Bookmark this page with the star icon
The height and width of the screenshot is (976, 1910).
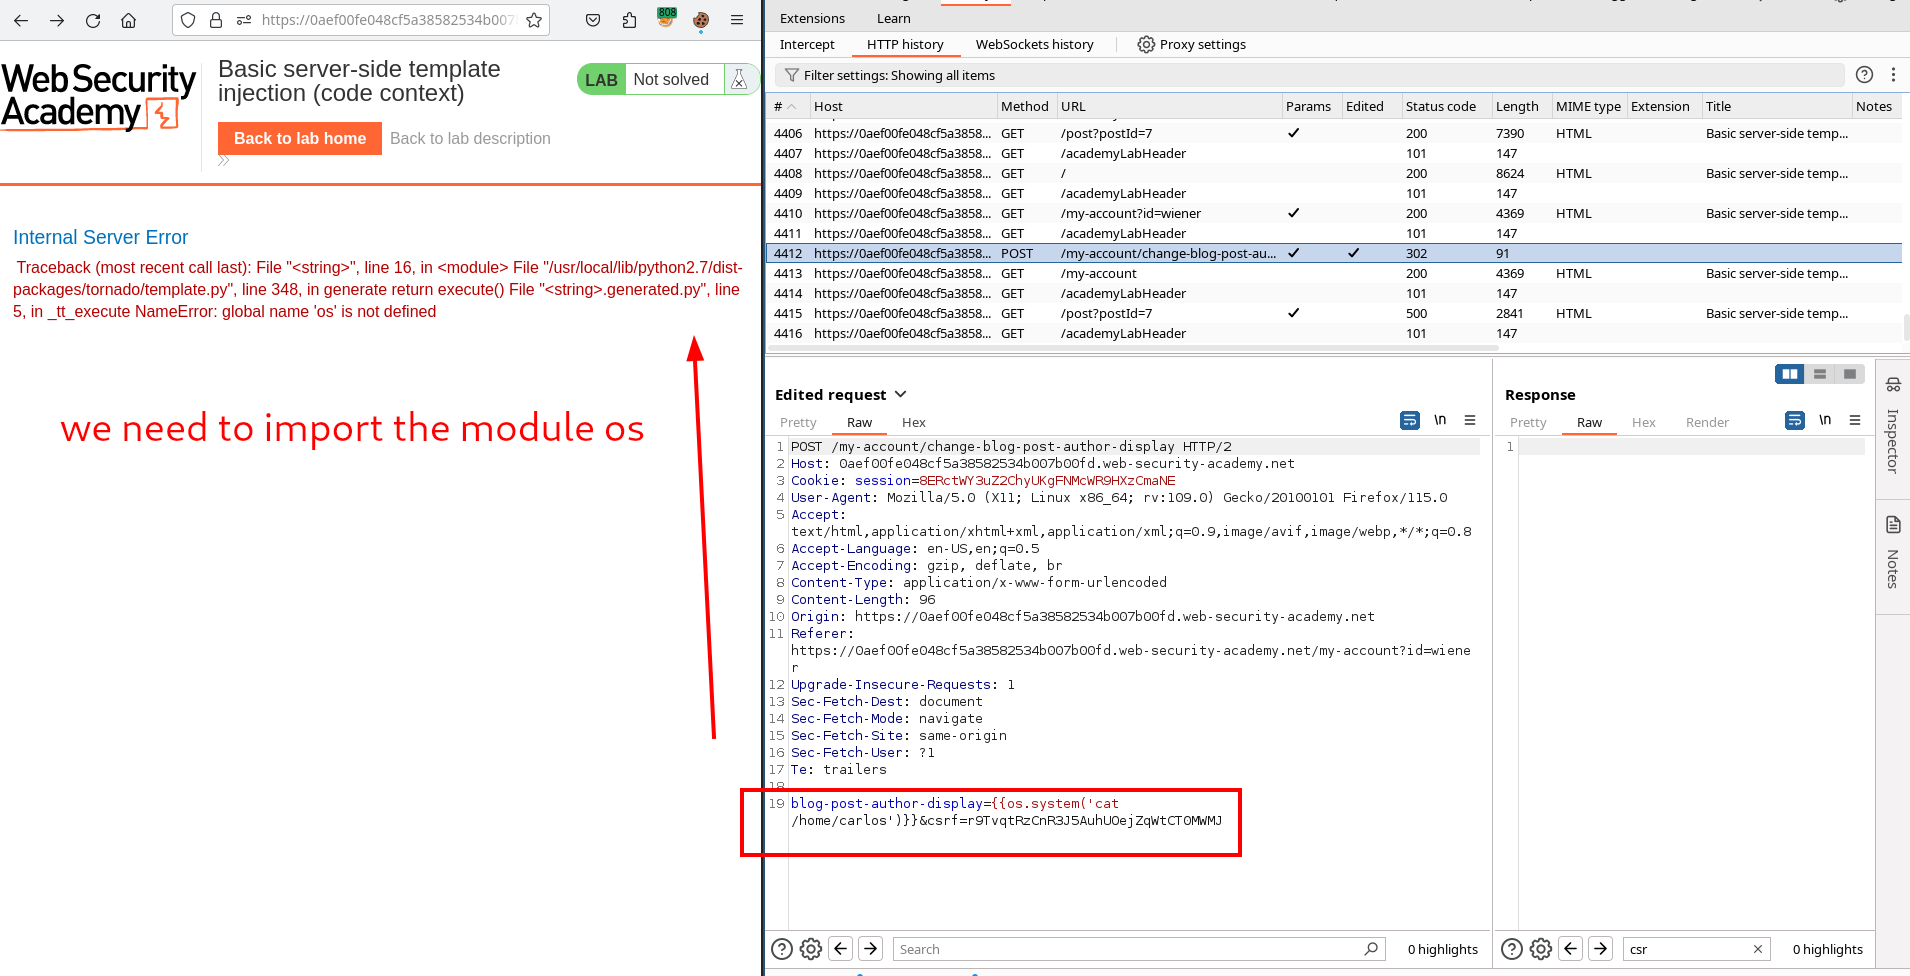point(534,20)
